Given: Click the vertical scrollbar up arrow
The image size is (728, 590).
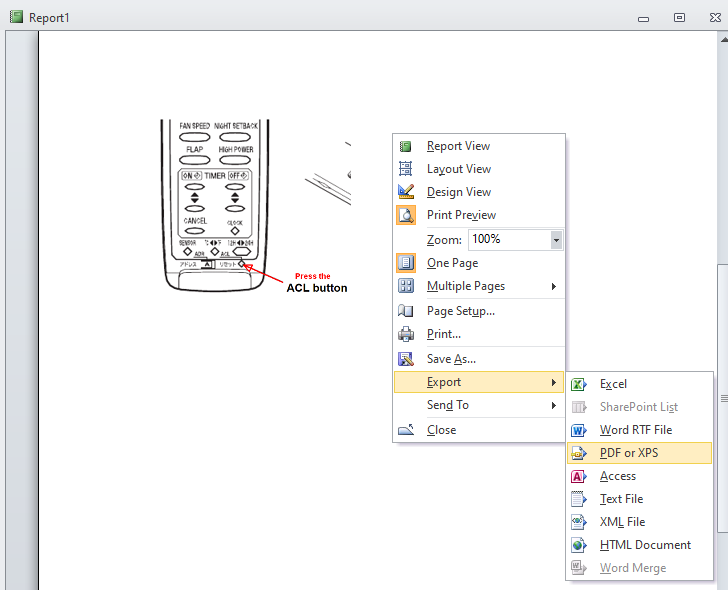Looking at the screenshot, I should (x=723, y=39).
